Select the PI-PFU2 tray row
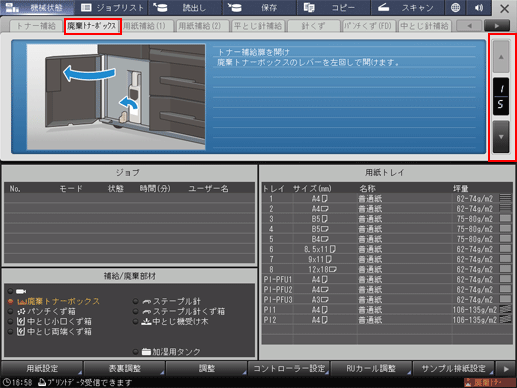517x388 pixels. tap(387, 289)
